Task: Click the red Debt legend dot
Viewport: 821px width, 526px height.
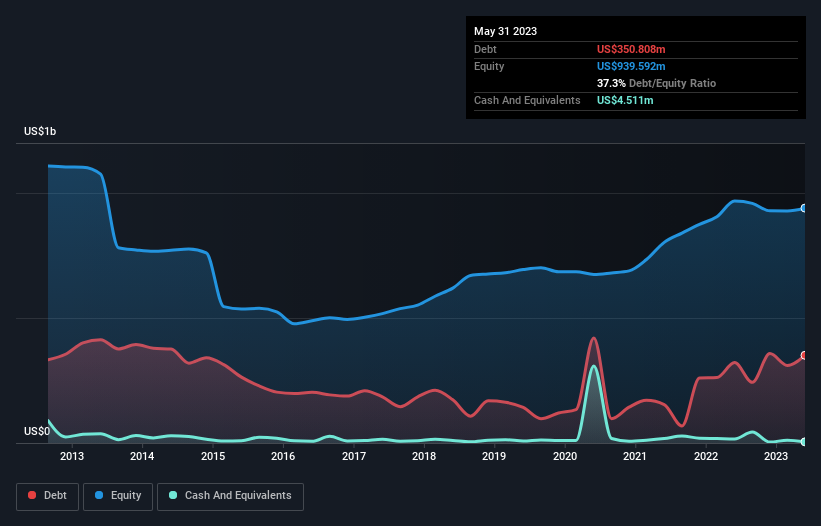Action: [32, 495]
